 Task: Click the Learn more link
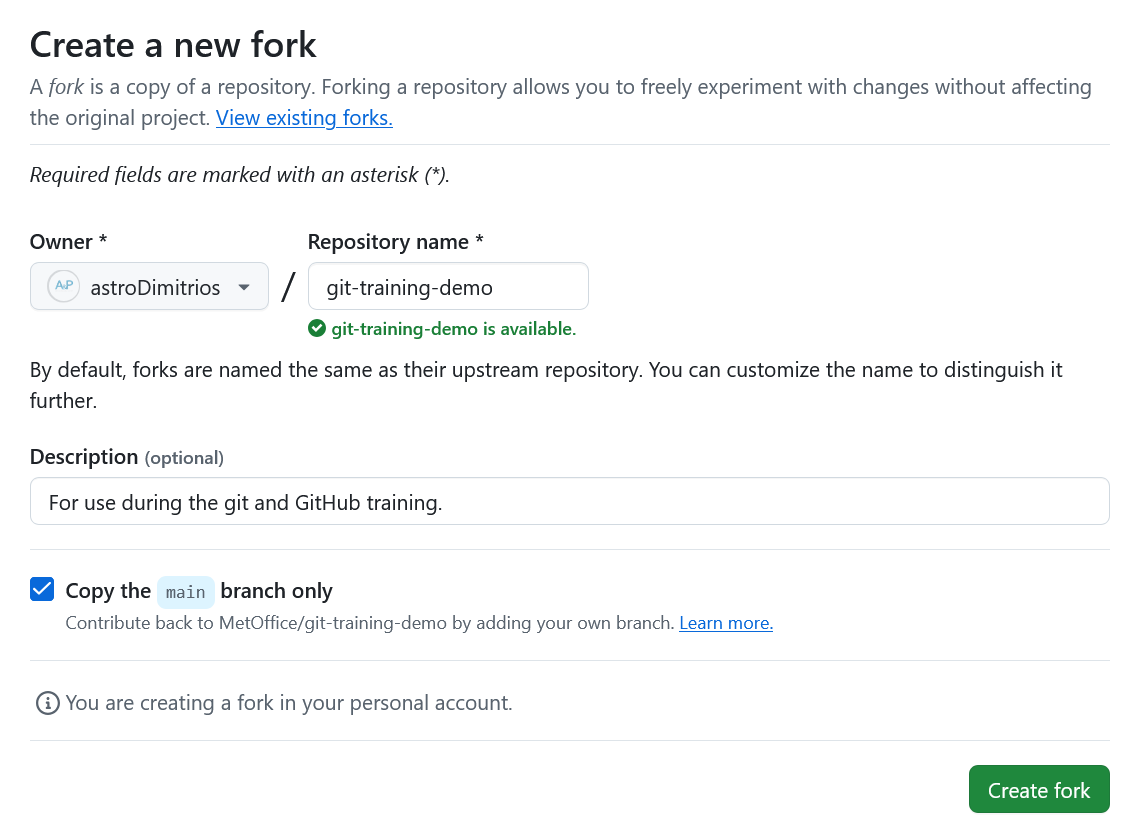[x=726, y=622]
